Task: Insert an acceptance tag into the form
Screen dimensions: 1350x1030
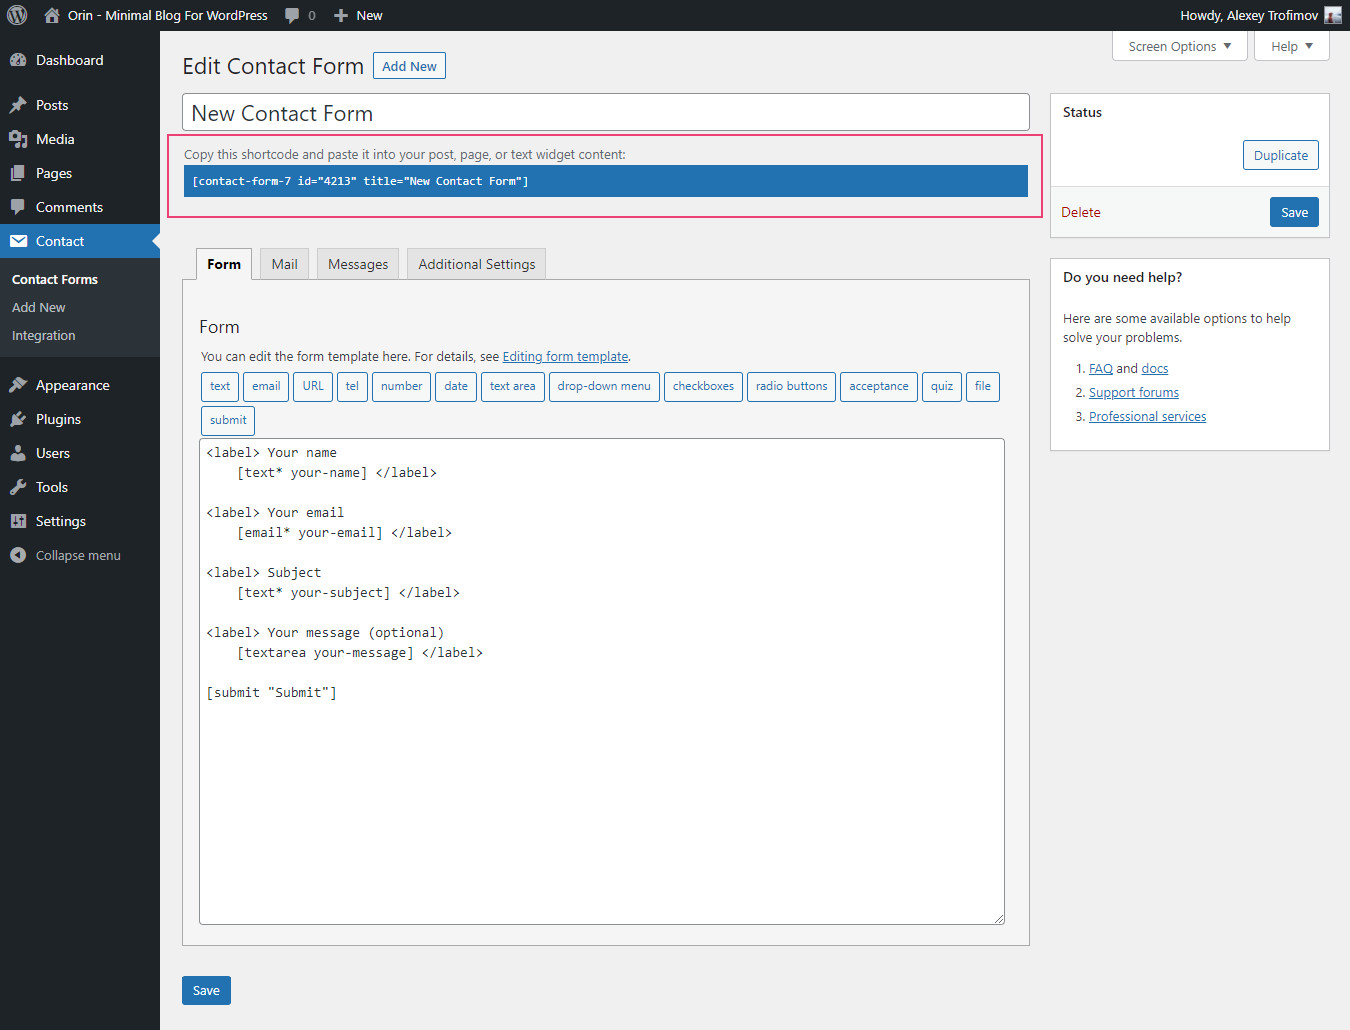Action: click(878, 386)
